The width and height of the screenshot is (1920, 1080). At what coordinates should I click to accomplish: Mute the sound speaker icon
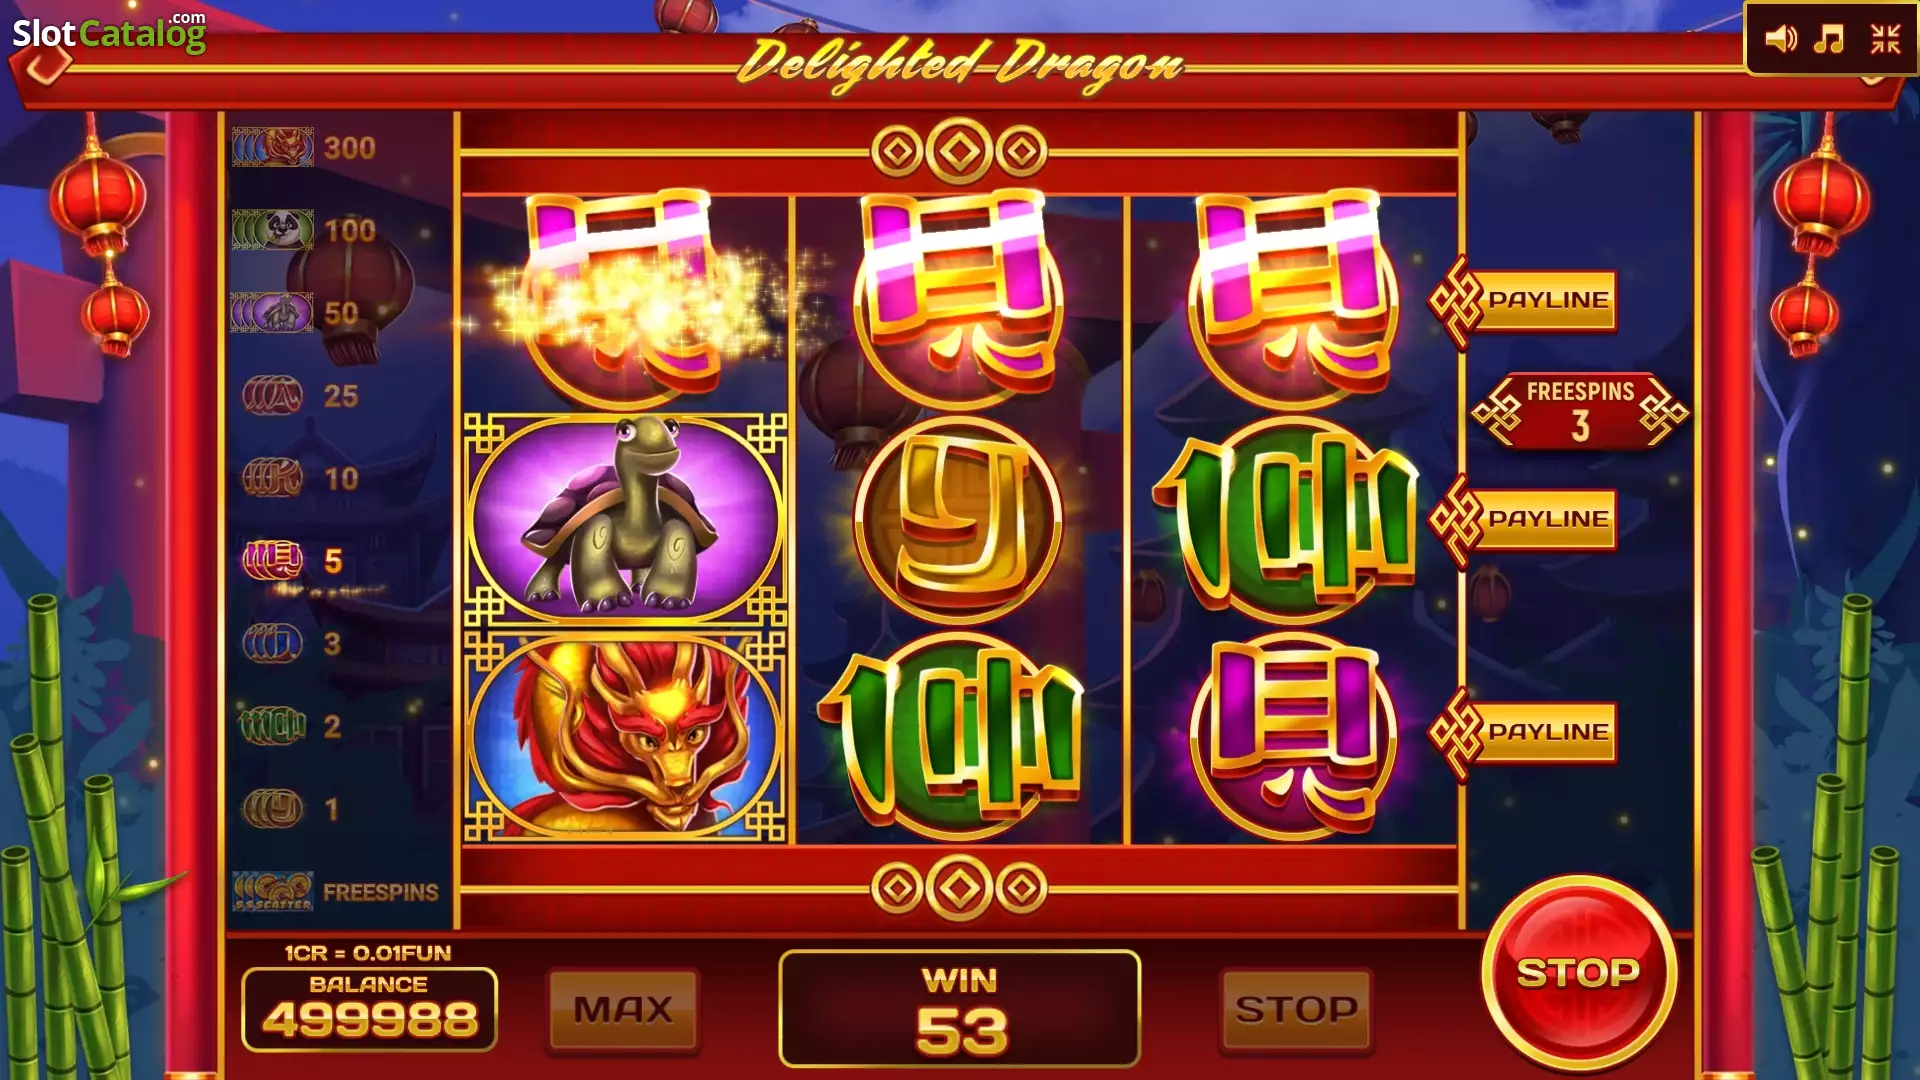click(1781, 39)
